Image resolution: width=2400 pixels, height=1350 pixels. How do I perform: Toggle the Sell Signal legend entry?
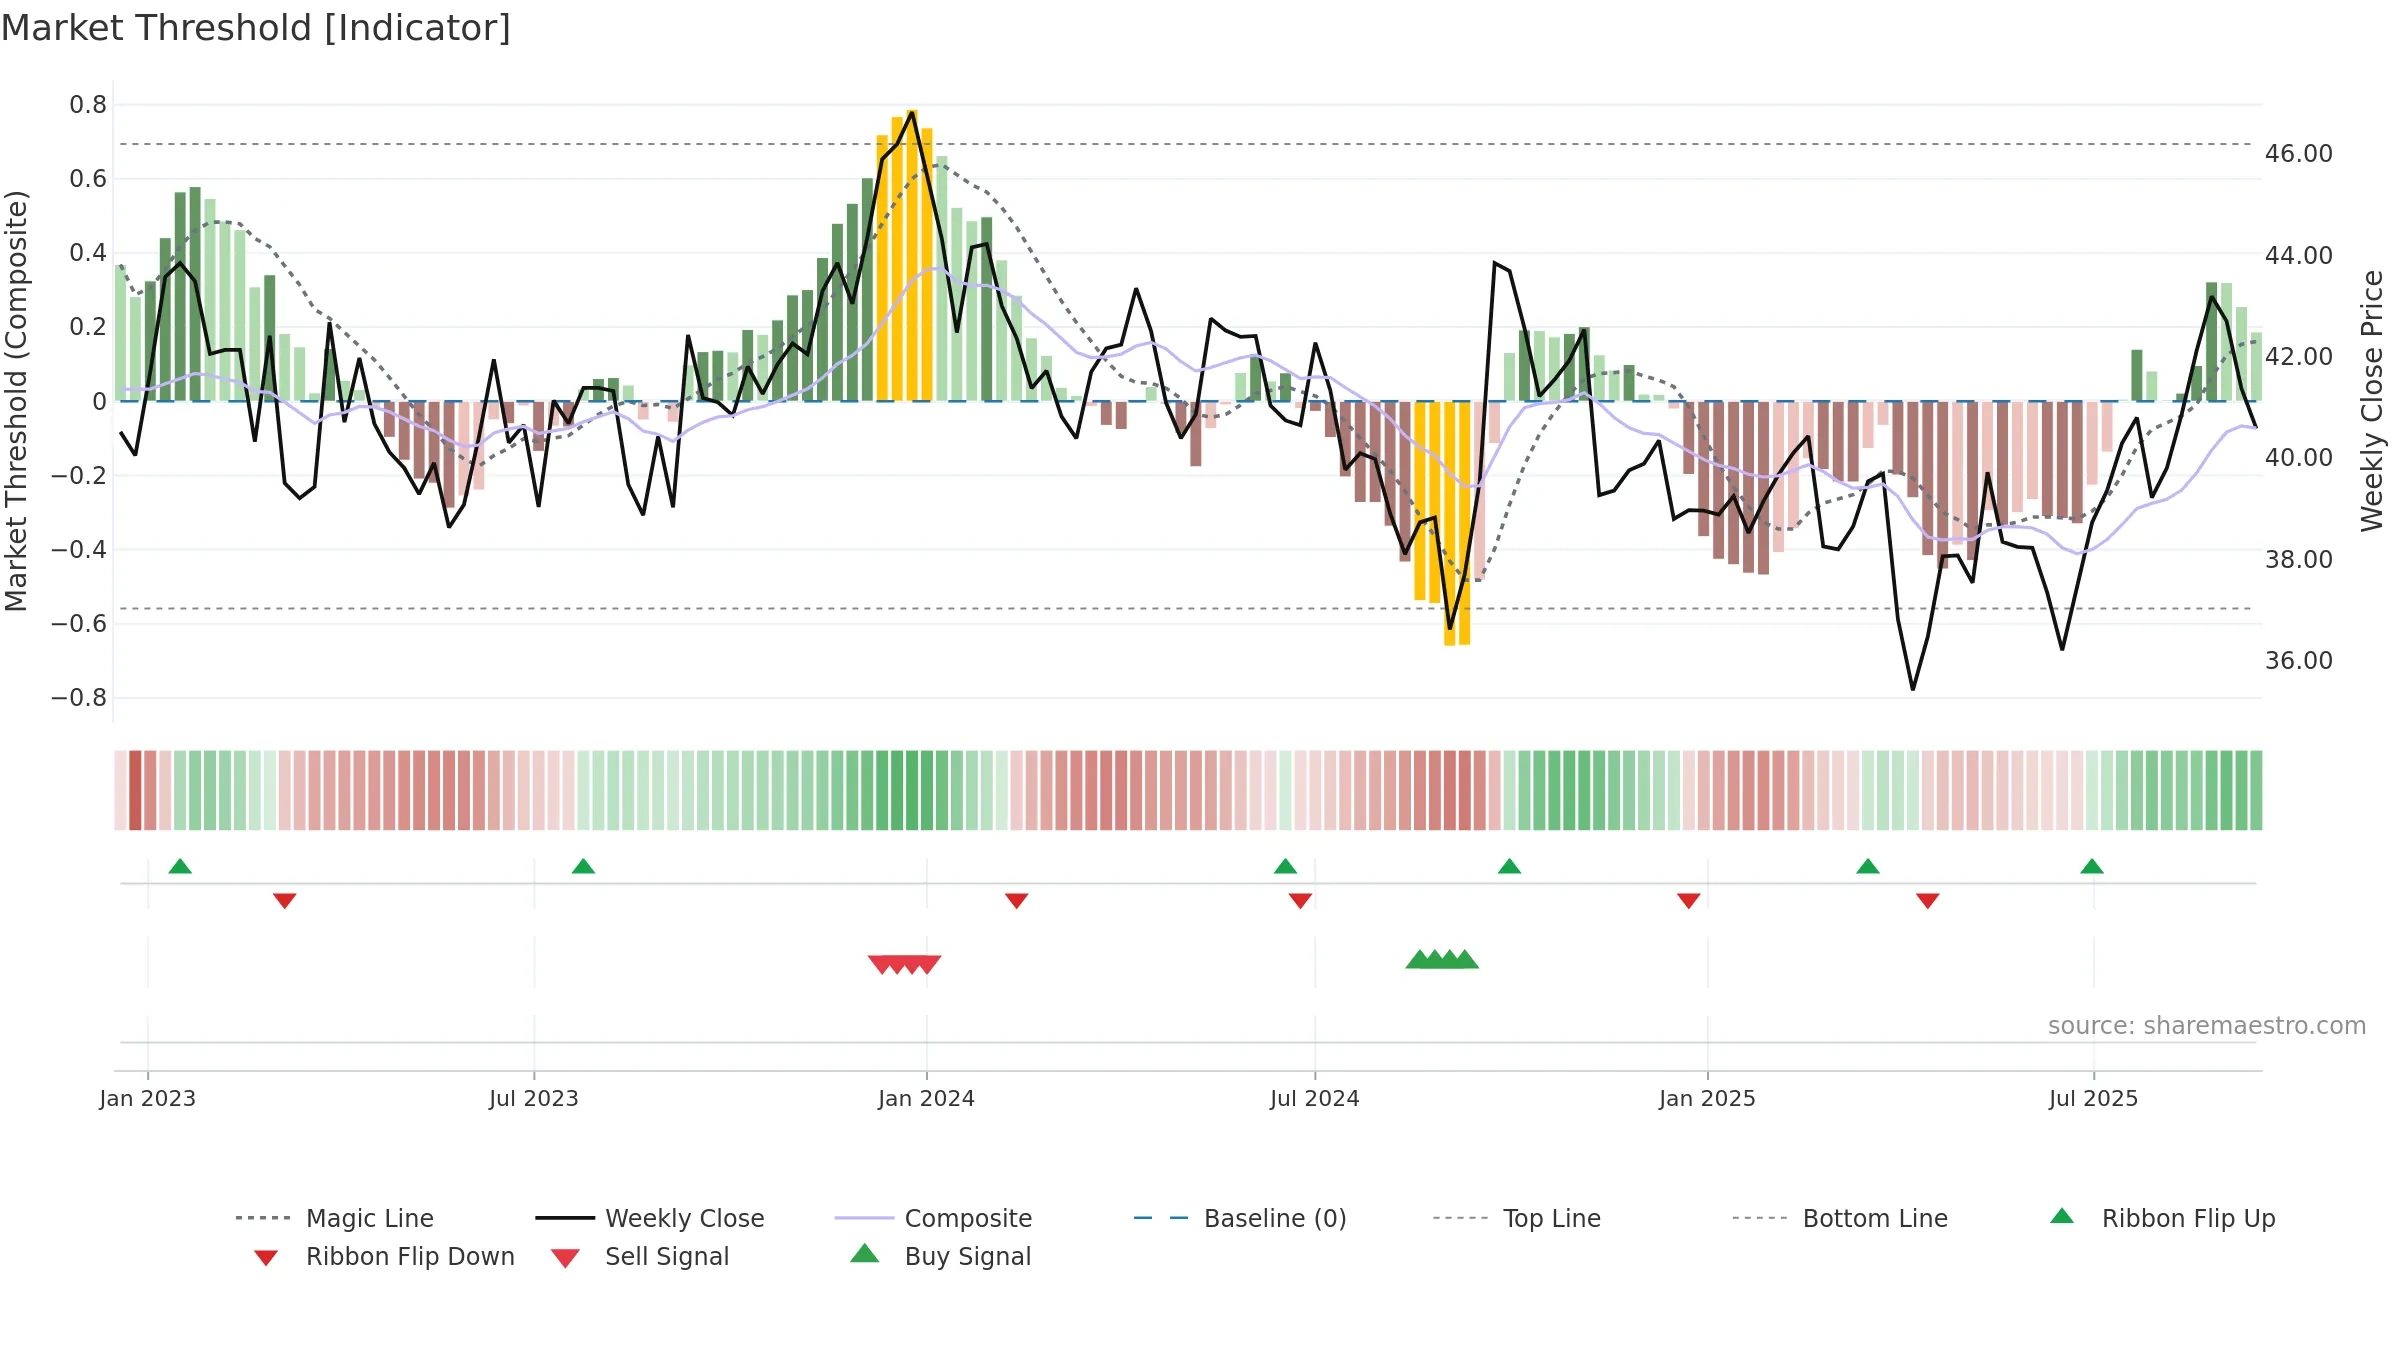pyautogui.click(x=640, y=1257)
